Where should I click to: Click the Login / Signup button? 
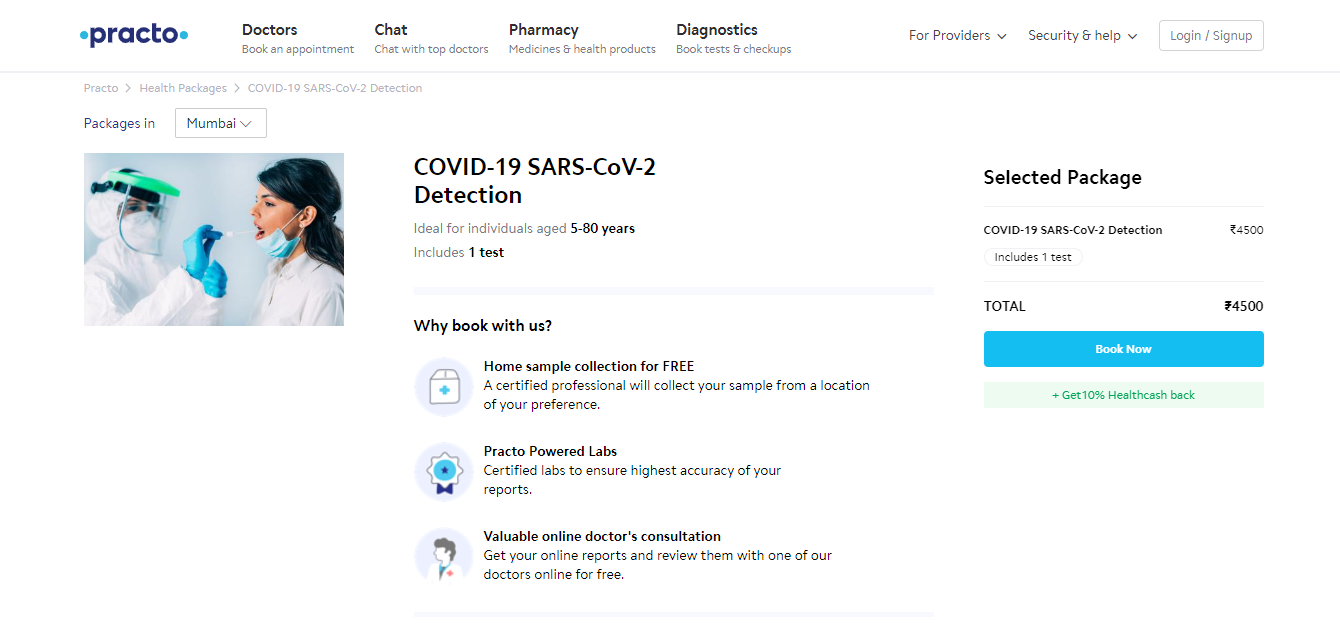(x=1211, y=36)
